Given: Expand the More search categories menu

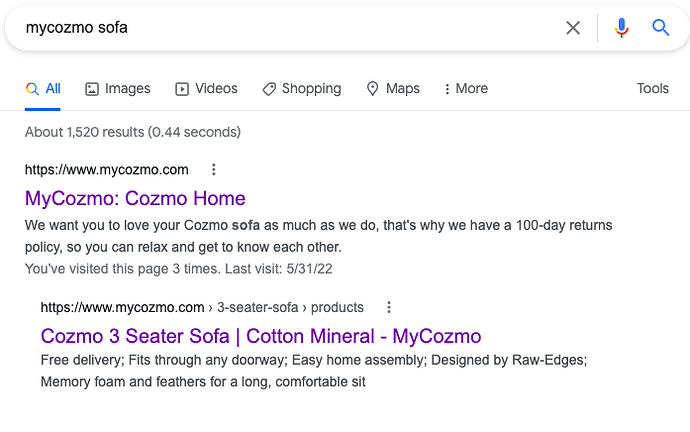Looking at the screenshot, I should 466,89.
